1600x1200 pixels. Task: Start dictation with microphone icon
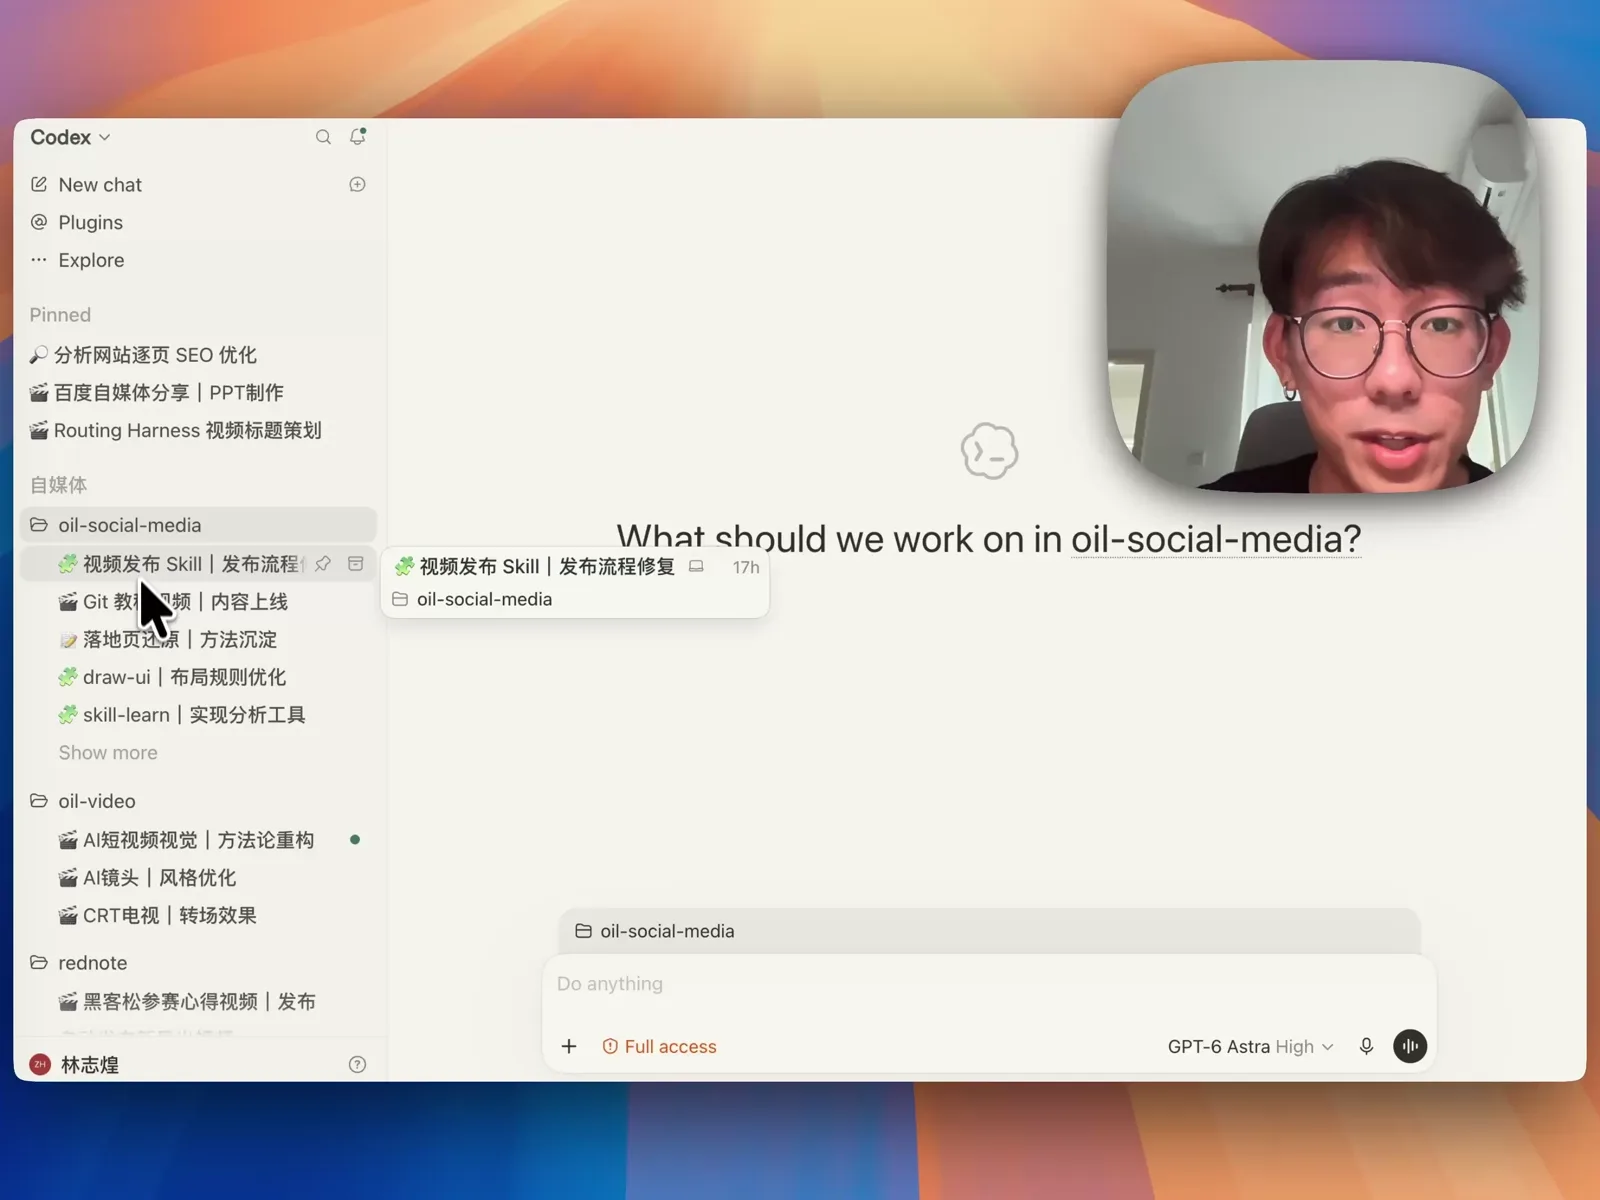tap(1366, 1046)
